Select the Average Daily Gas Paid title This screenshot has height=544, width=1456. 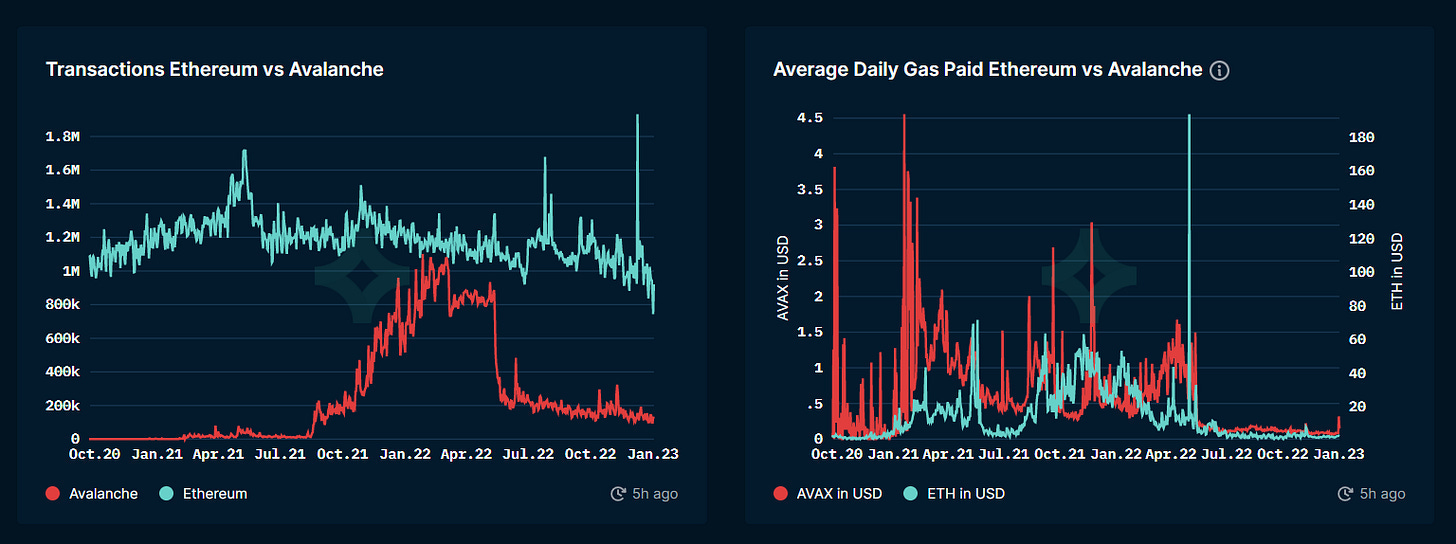tap(988, 70)
